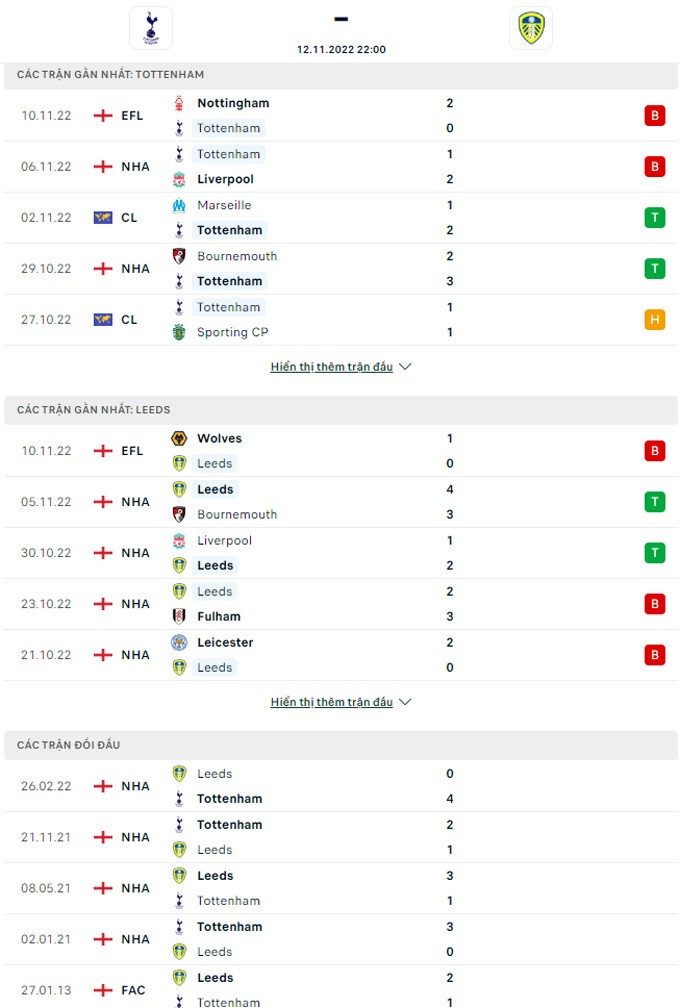This screenshot has height=1008, width=680.
Task: Open the 26.02.22 Leeds vs Tottenham match row
Action: pyautogui.click(x=340, y=786)
